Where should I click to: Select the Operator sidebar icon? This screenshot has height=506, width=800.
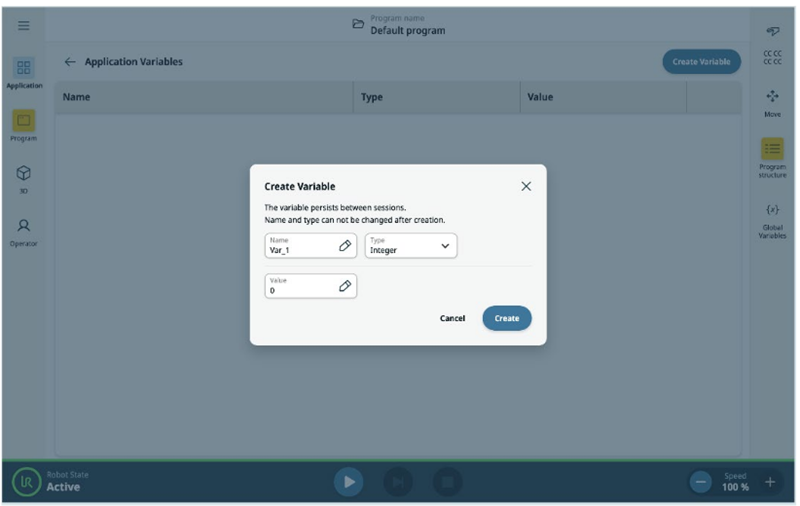tap(24, 230)
